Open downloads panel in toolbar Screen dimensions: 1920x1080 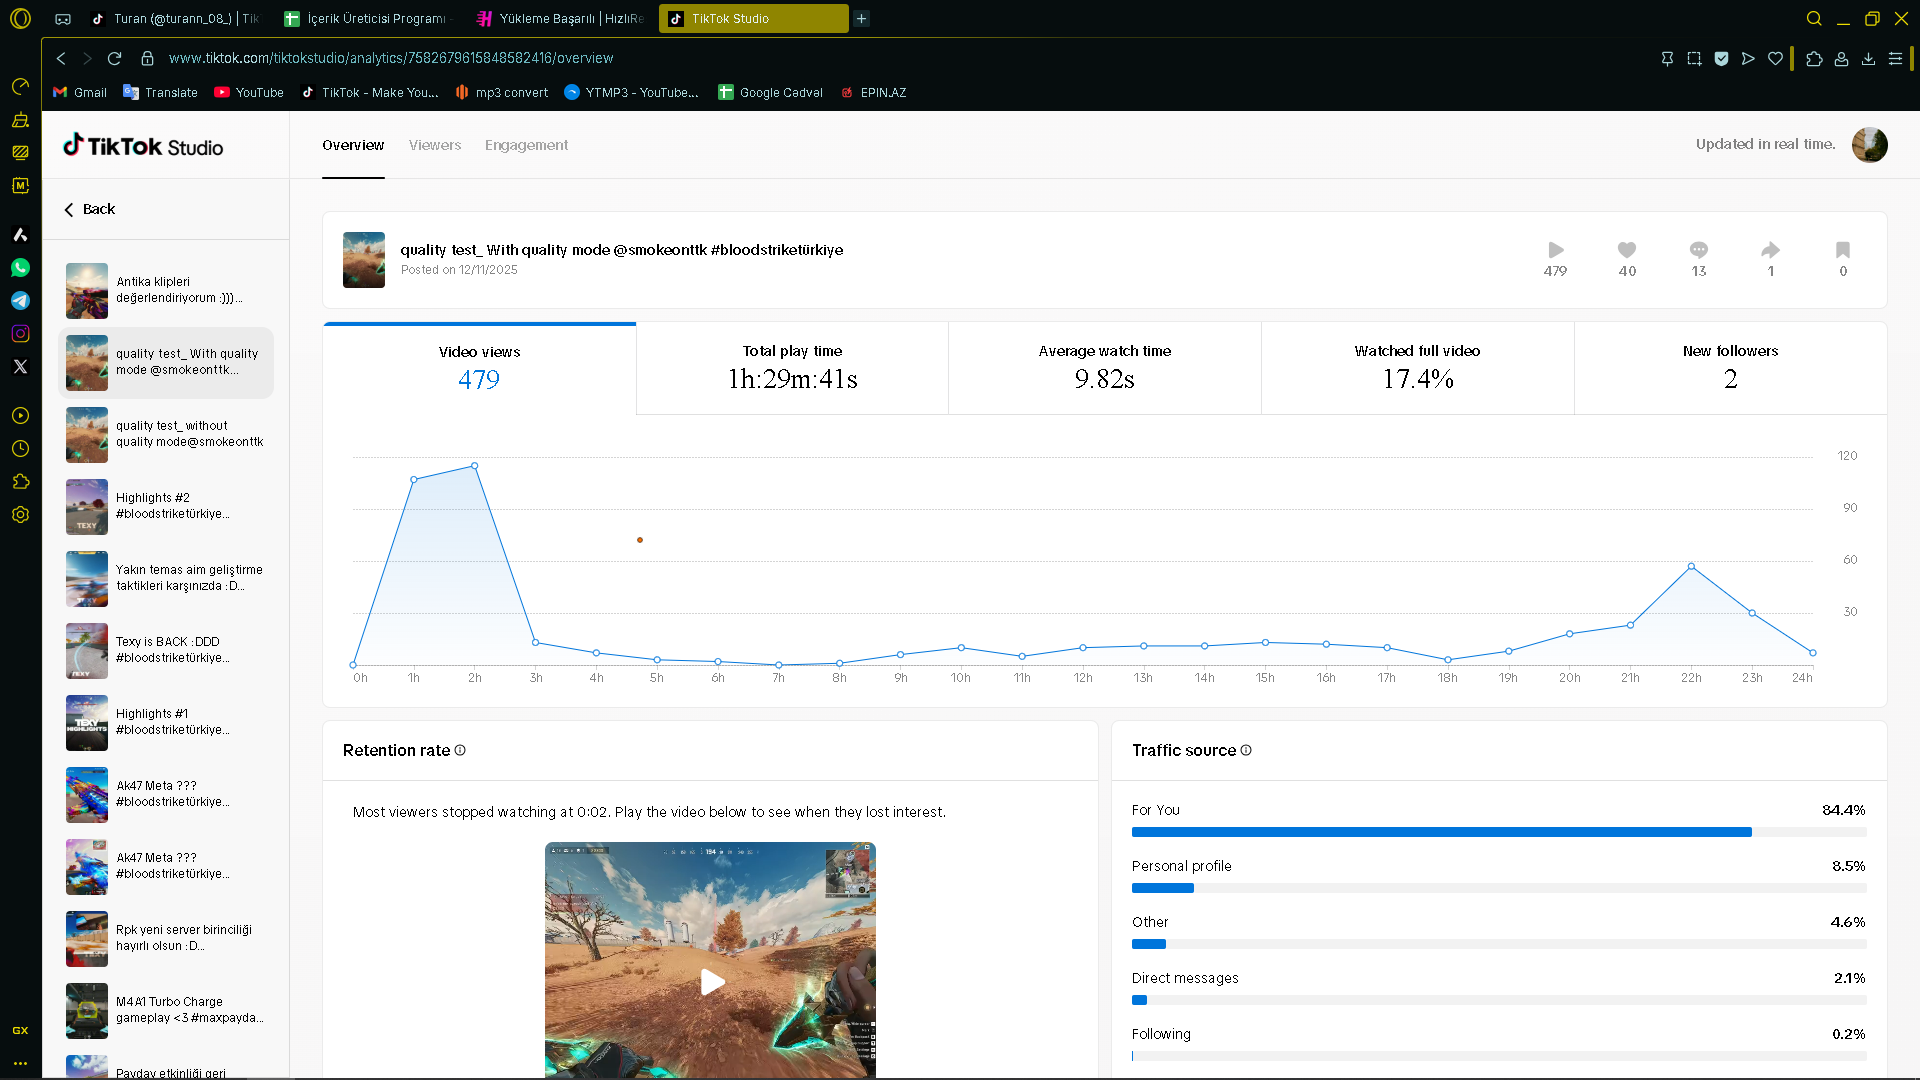(x=1868, y=58)
